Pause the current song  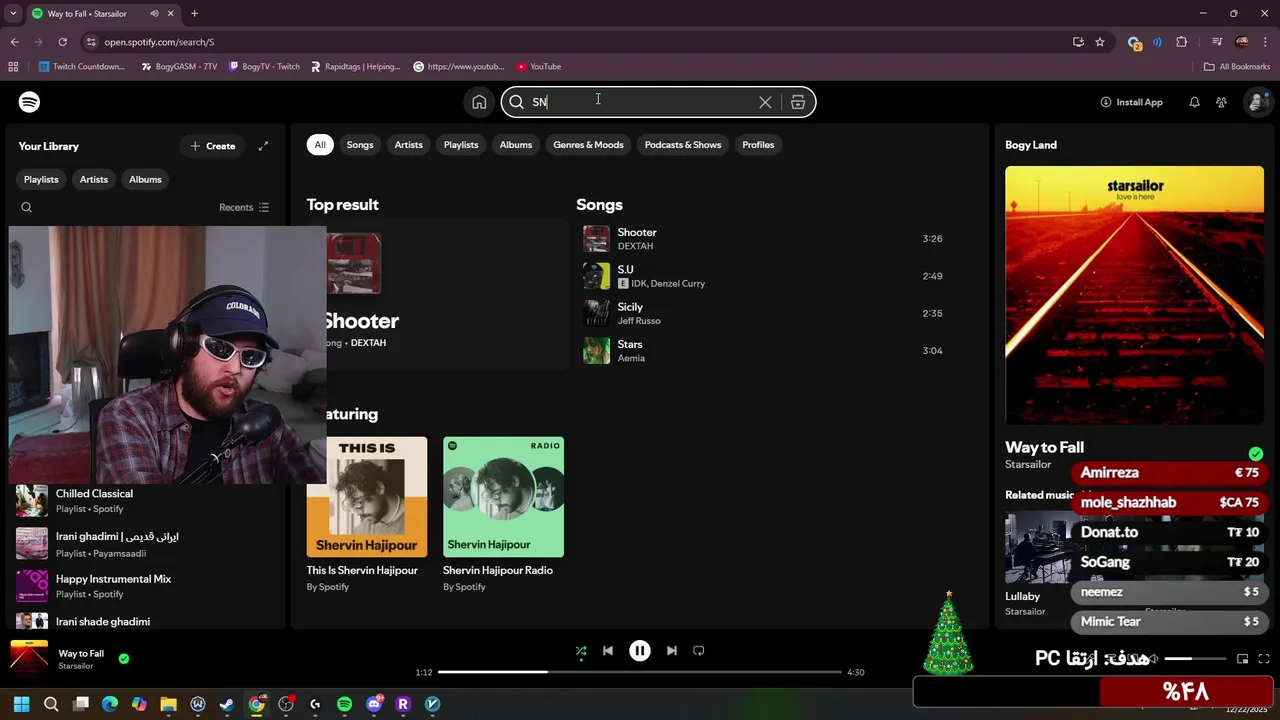click(x=640, y=651)
